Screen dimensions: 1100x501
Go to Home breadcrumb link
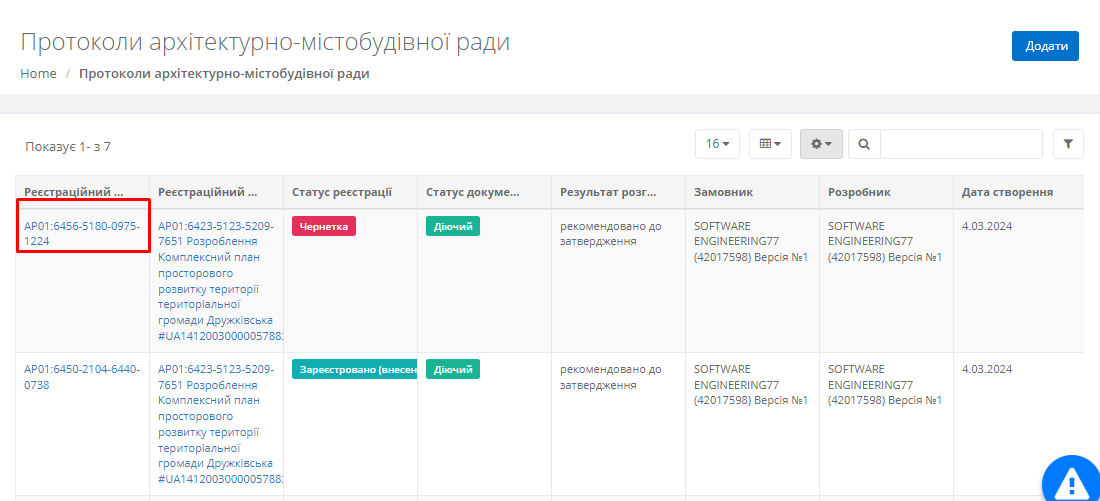tap(38, 73)
